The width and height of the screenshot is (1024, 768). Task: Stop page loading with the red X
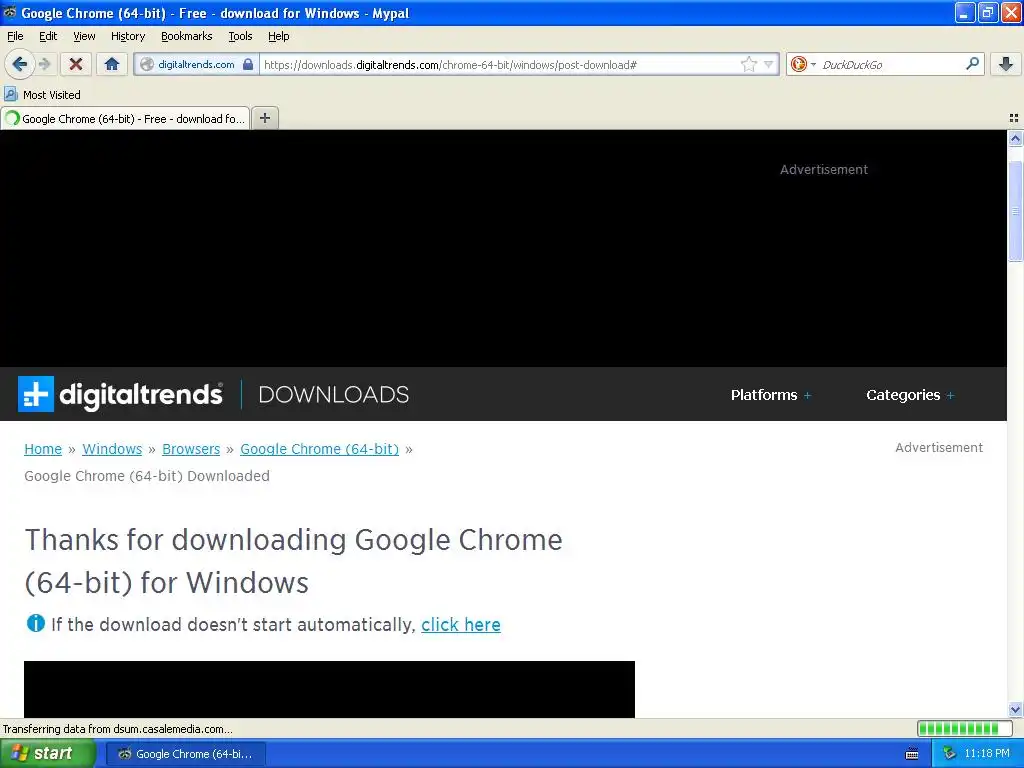76,64
